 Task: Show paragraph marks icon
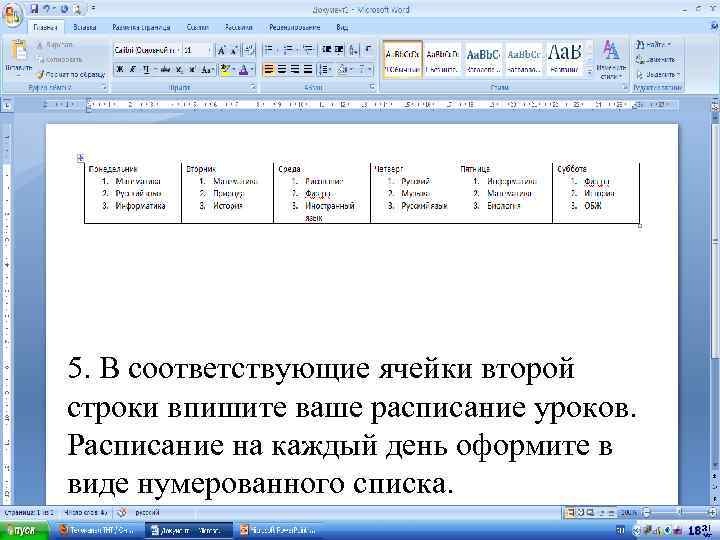coord(368,49)
